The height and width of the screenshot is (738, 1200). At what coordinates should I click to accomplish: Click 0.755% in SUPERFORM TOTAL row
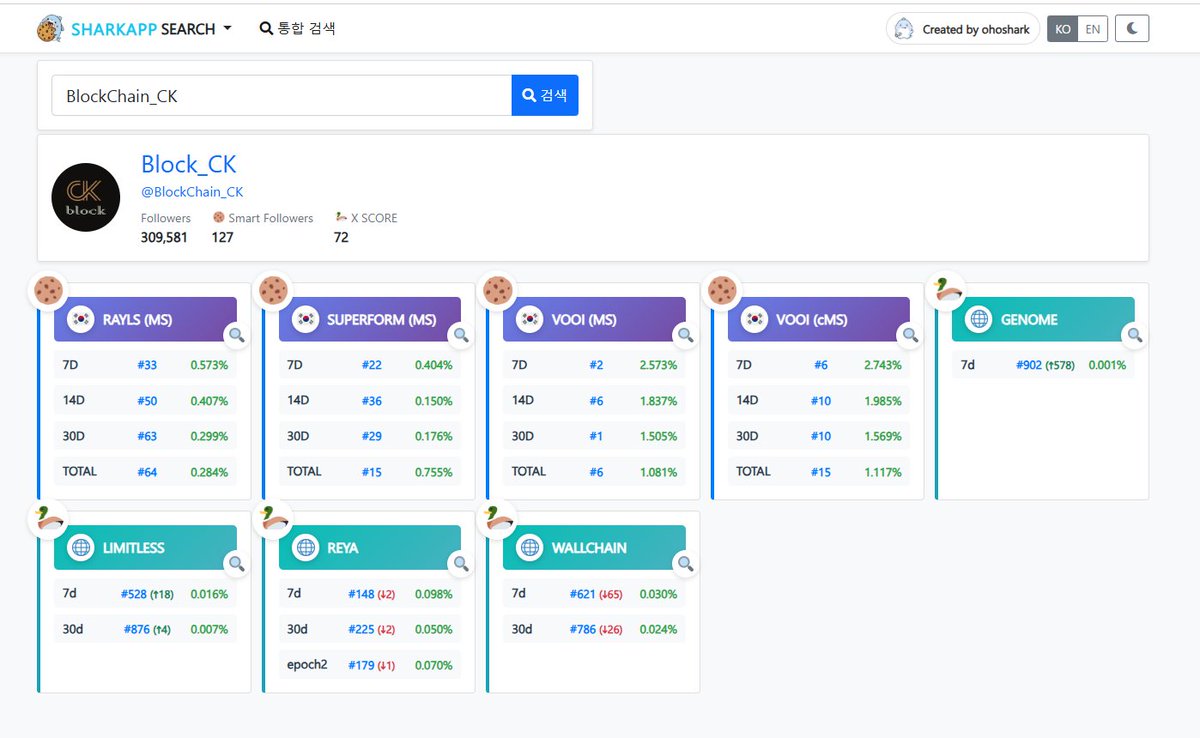tap(434, 472)
